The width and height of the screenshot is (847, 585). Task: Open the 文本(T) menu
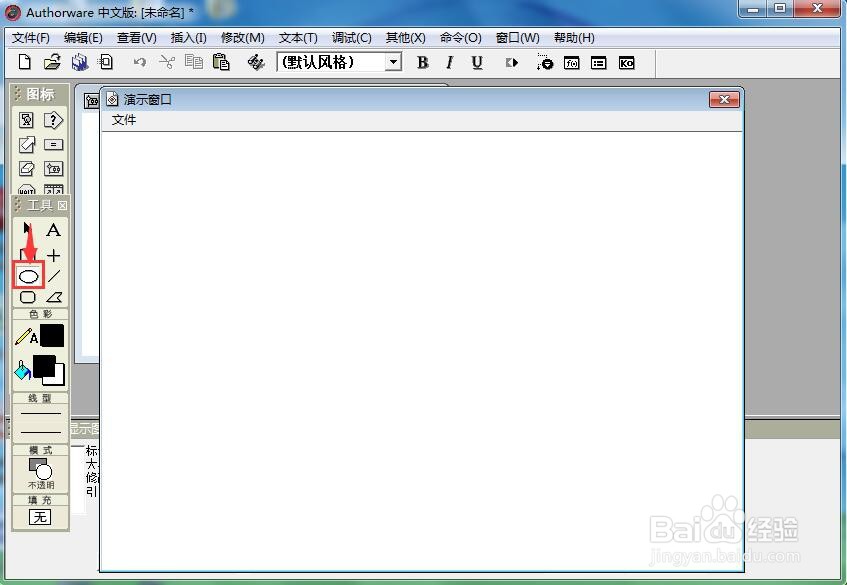point(298,38)
